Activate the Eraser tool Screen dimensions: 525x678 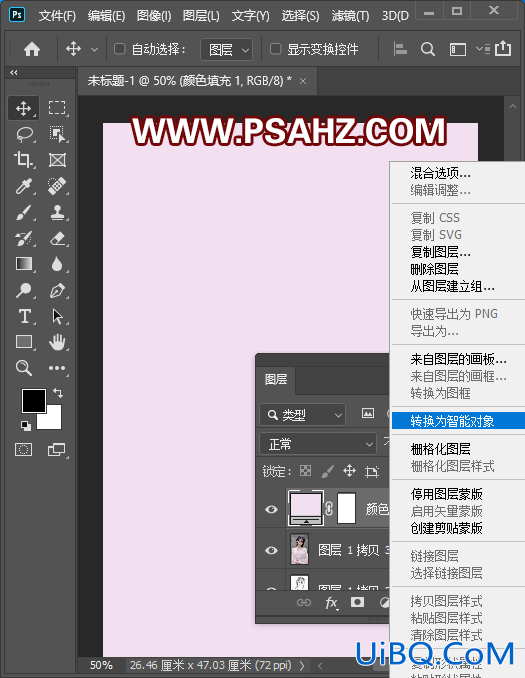(57, 238)
